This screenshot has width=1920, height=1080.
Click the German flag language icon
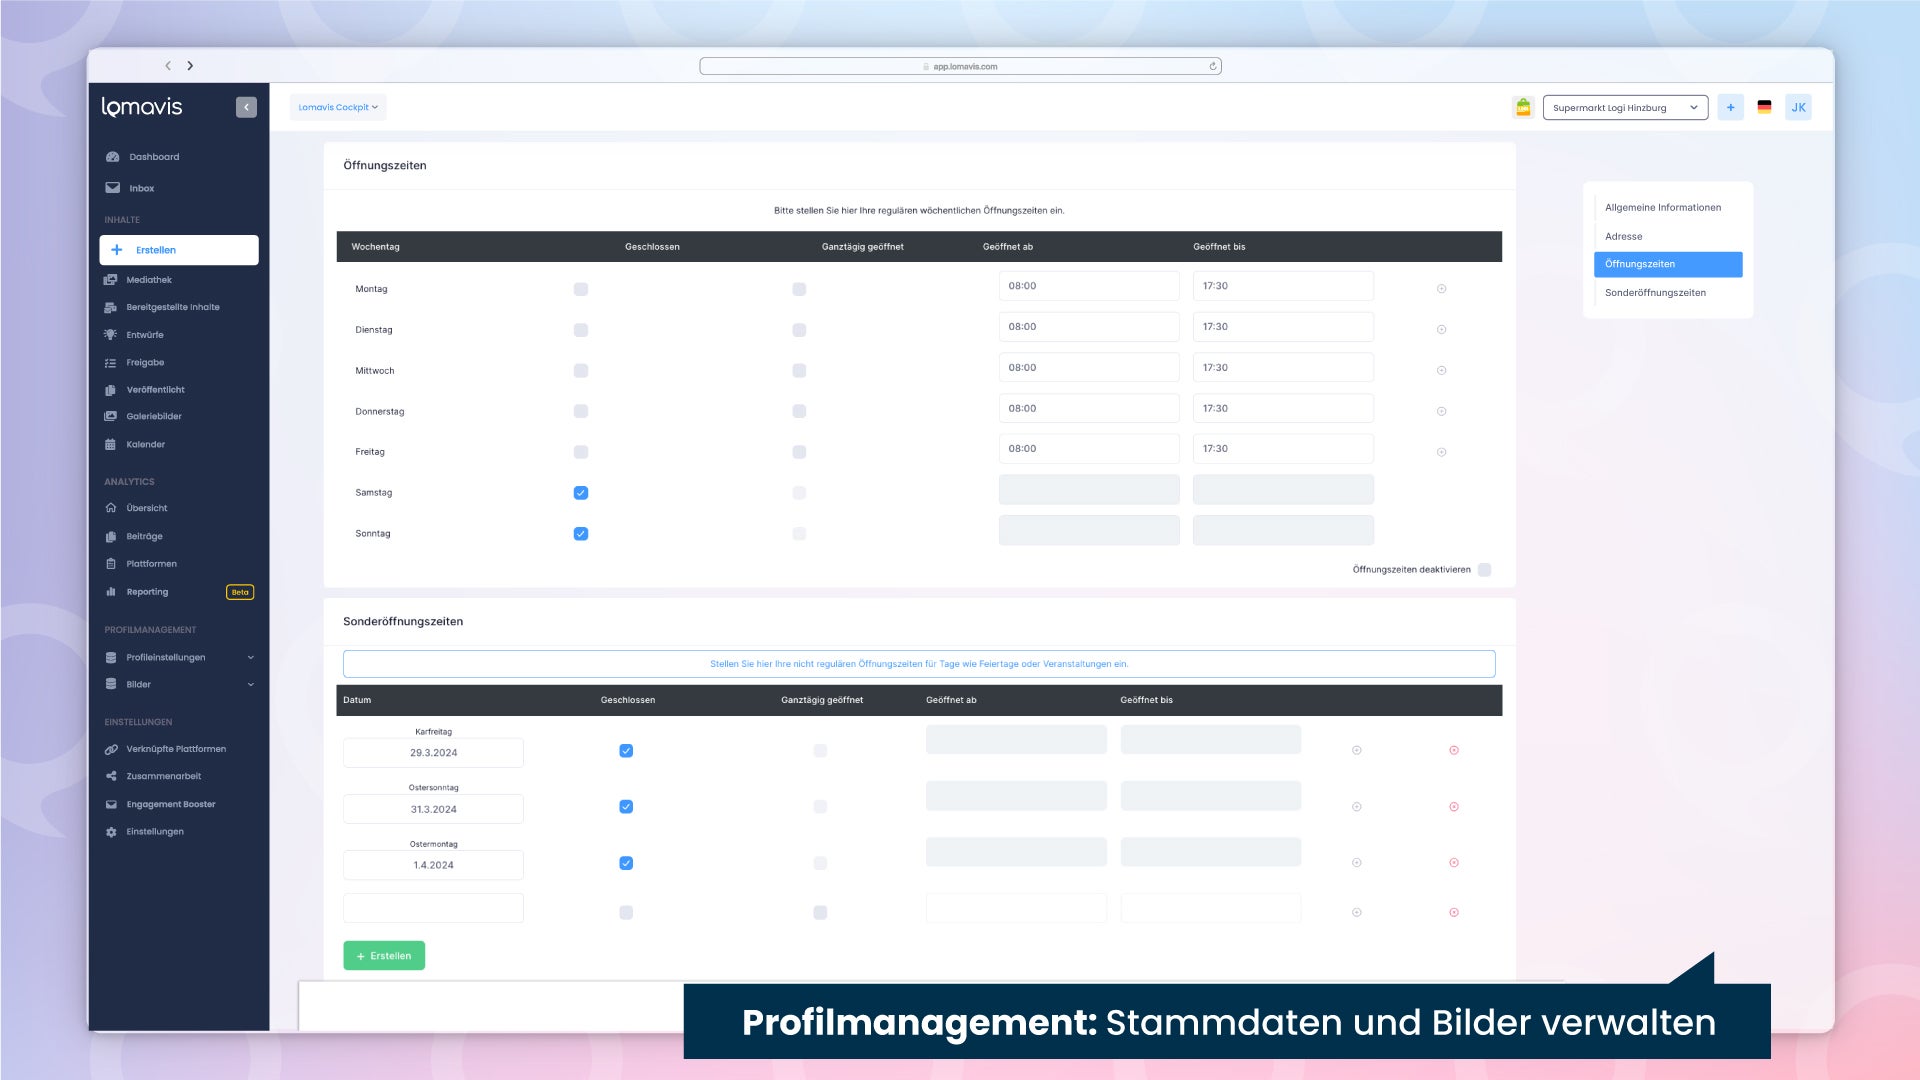click(x=1764, y=108)
